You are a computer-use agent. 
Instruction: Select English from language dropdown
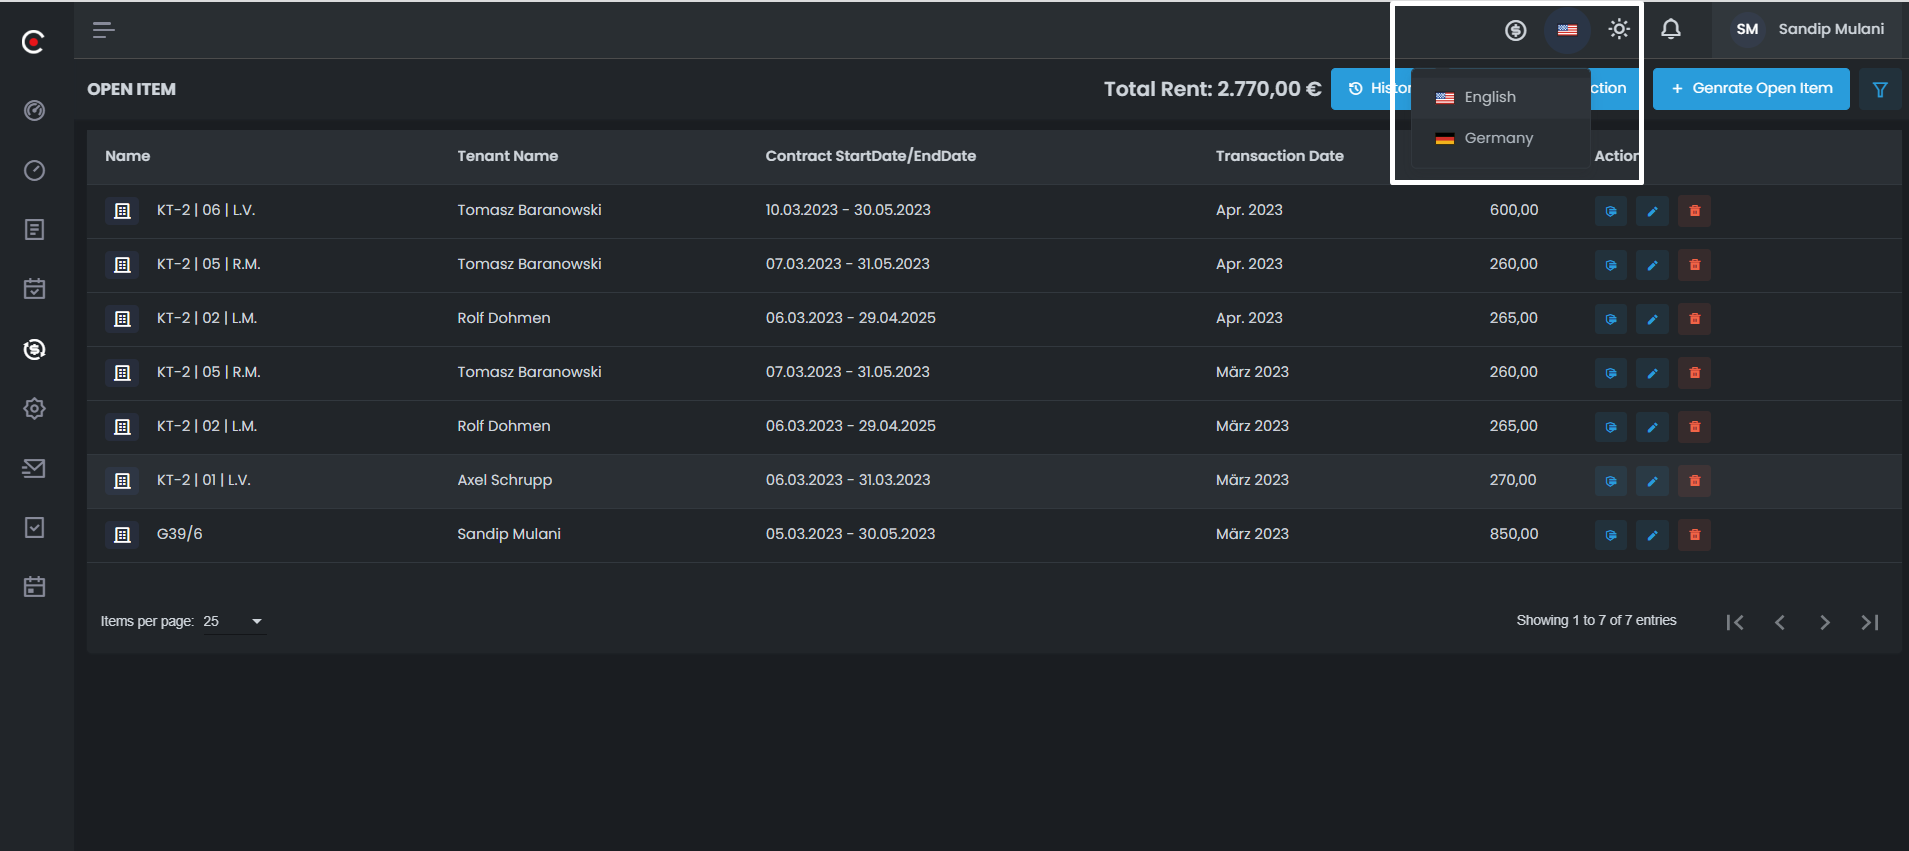tap(1489, 97)
